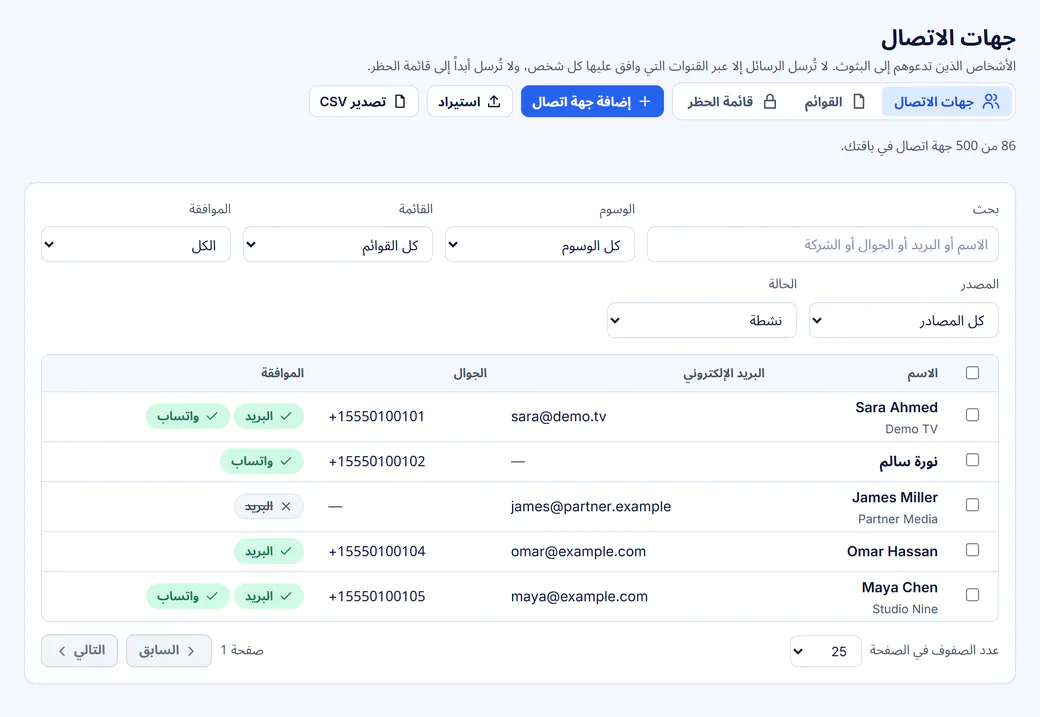Click email omar@example.com

(x=578, y=552)
